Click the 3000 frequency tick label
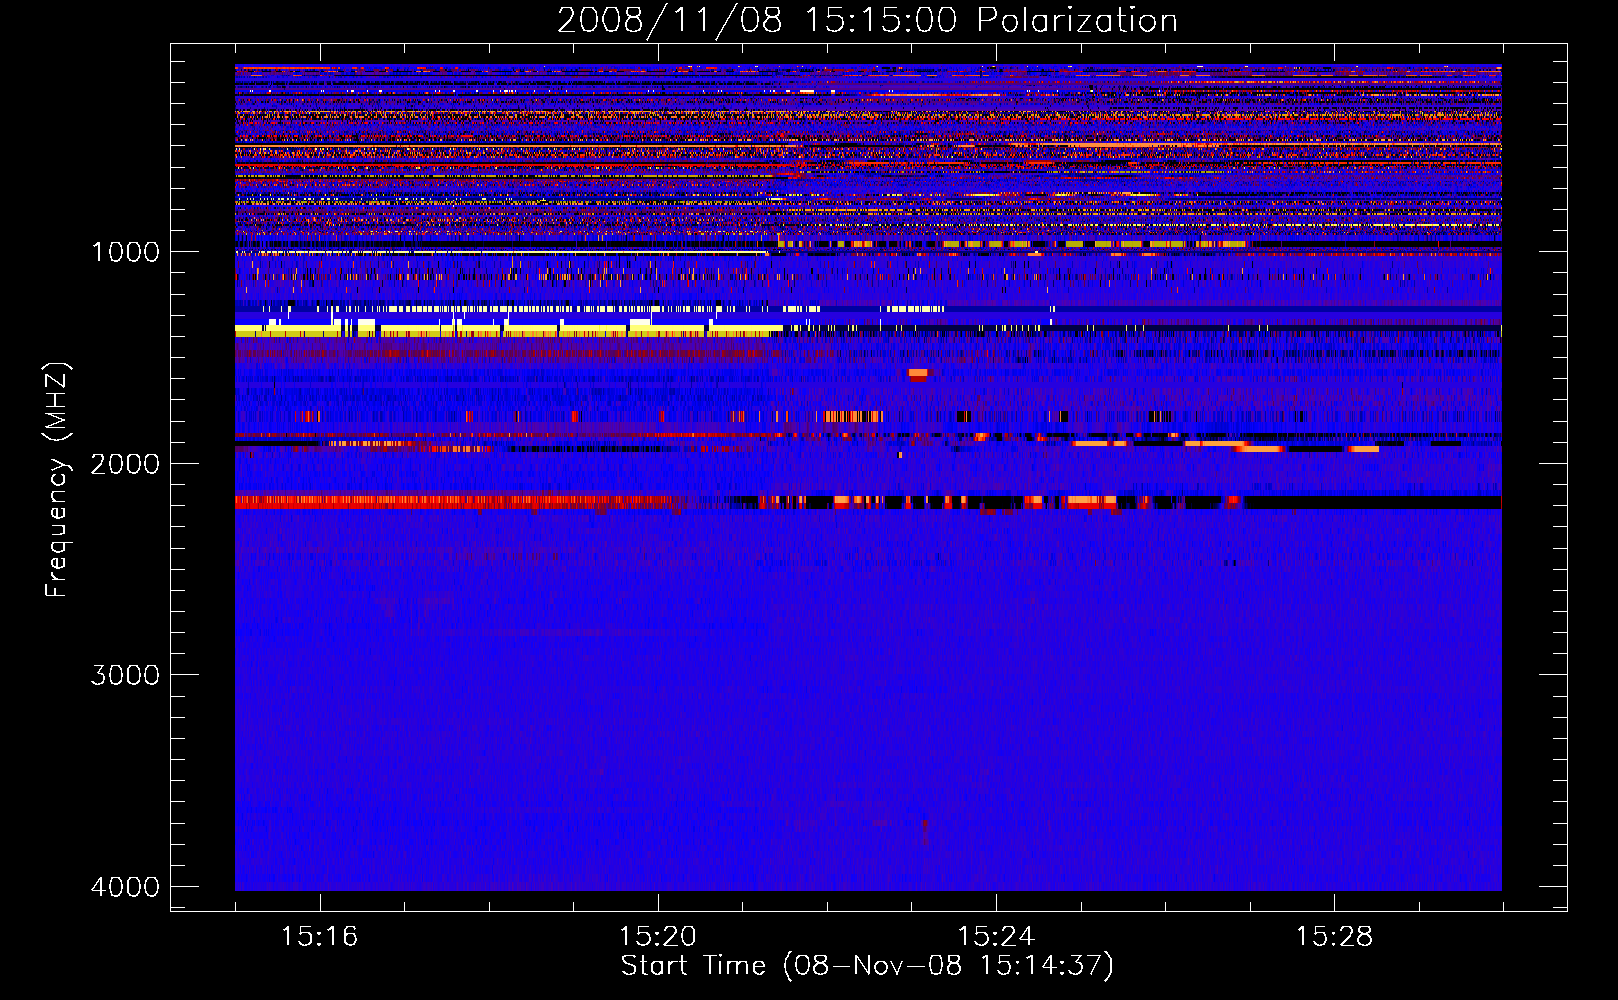Screen dimensions: 1618x1000 click(x=125, y=675)
